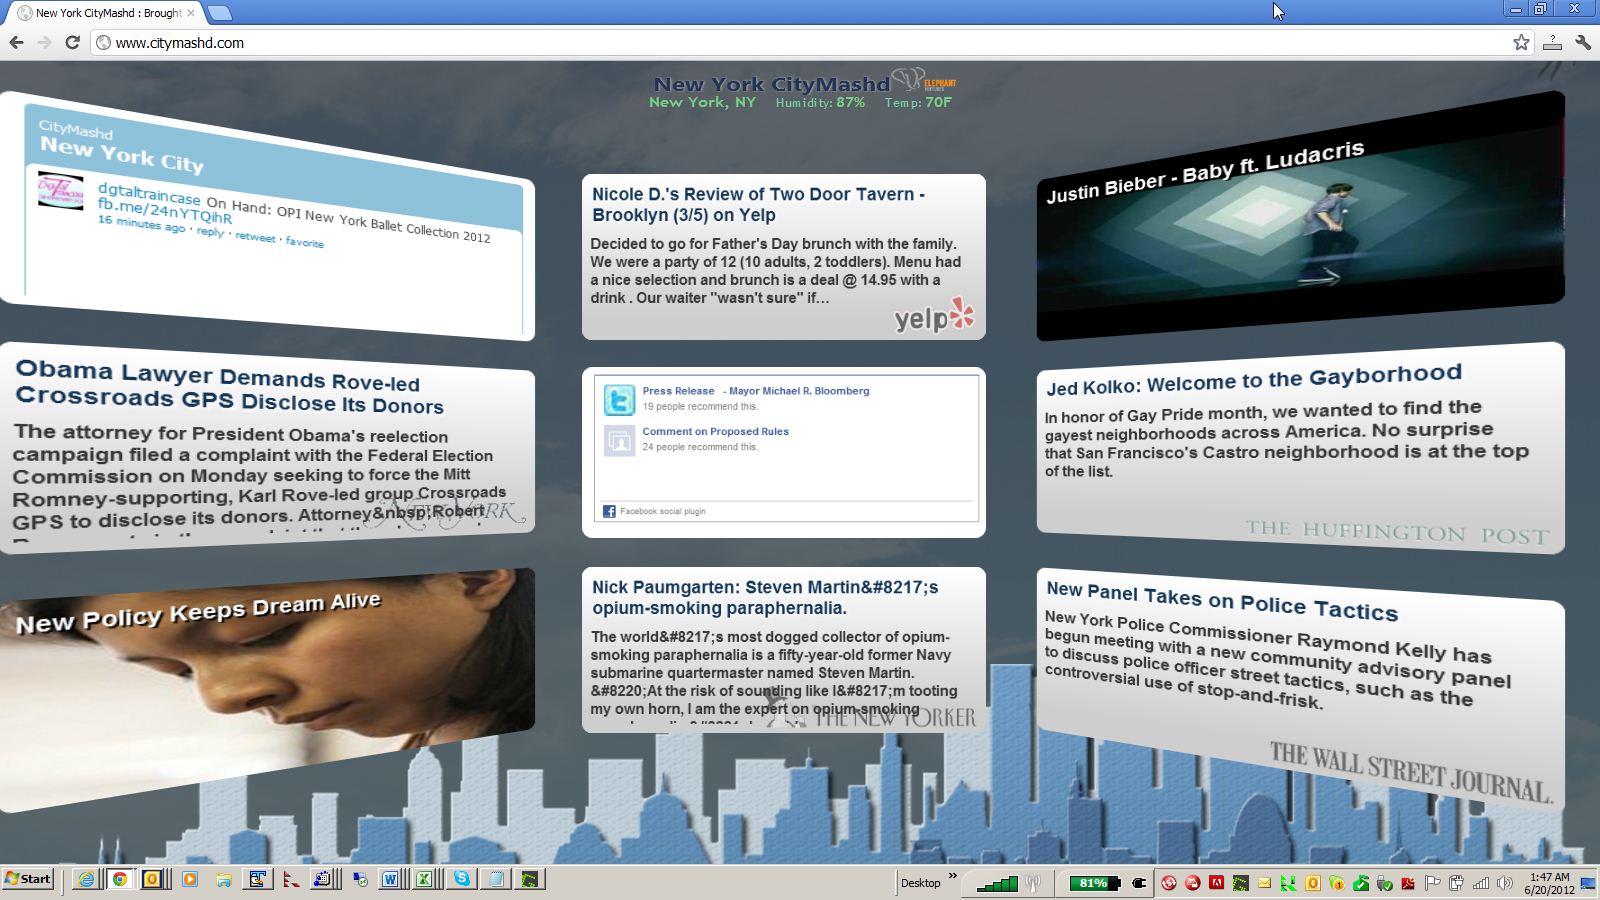Click the wireless signal strength bars in taskbar

pos(997,883)
